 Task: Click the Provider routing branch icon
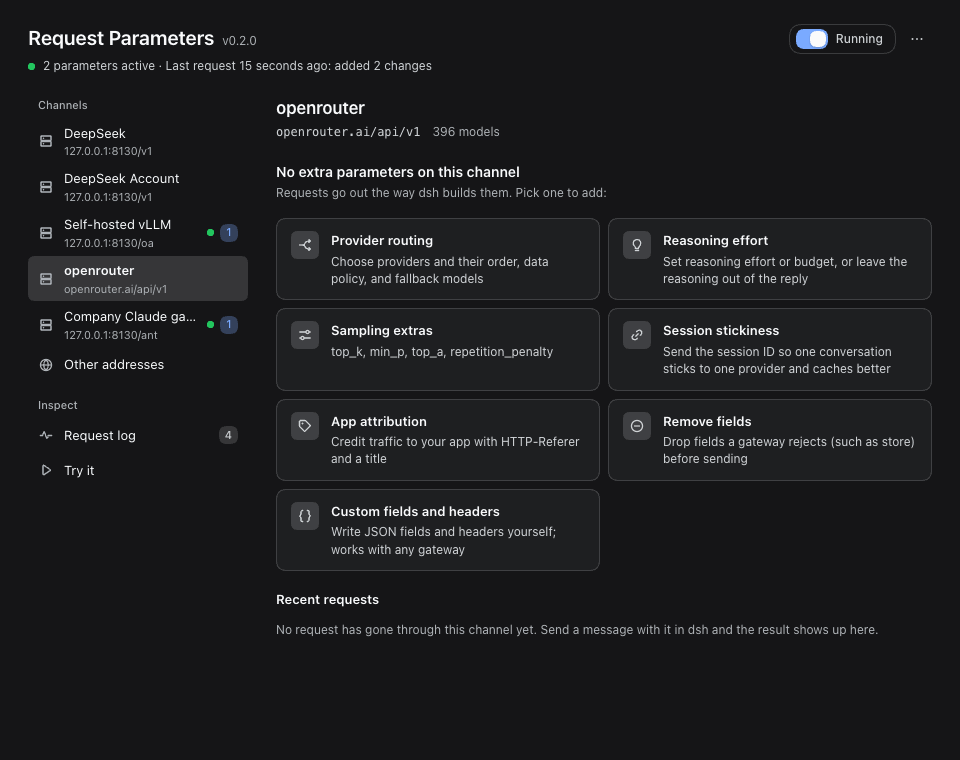coord(305,245)
